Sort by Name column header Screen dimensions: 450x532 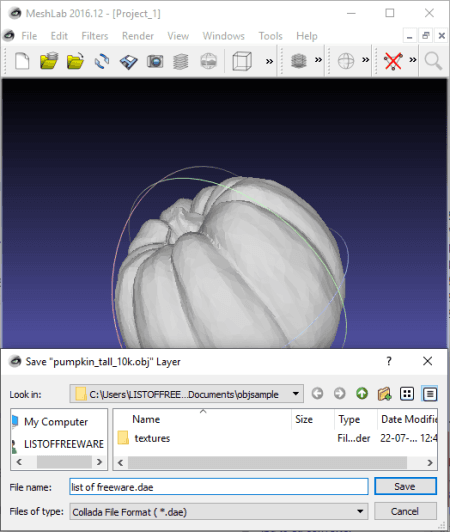click(x=202, y=419)
